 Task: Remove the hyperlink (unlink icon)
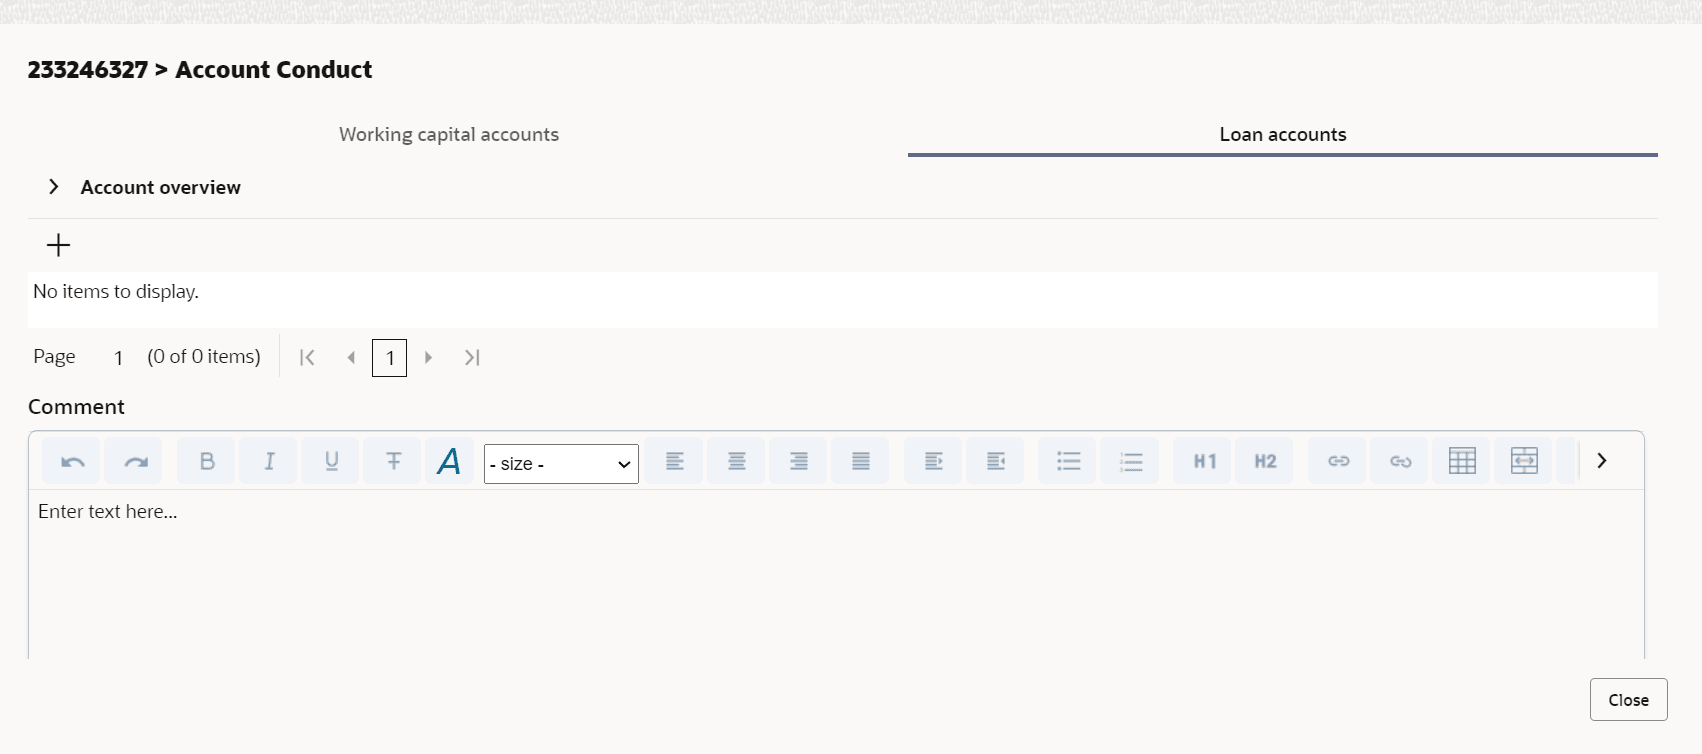point(1401,461)
